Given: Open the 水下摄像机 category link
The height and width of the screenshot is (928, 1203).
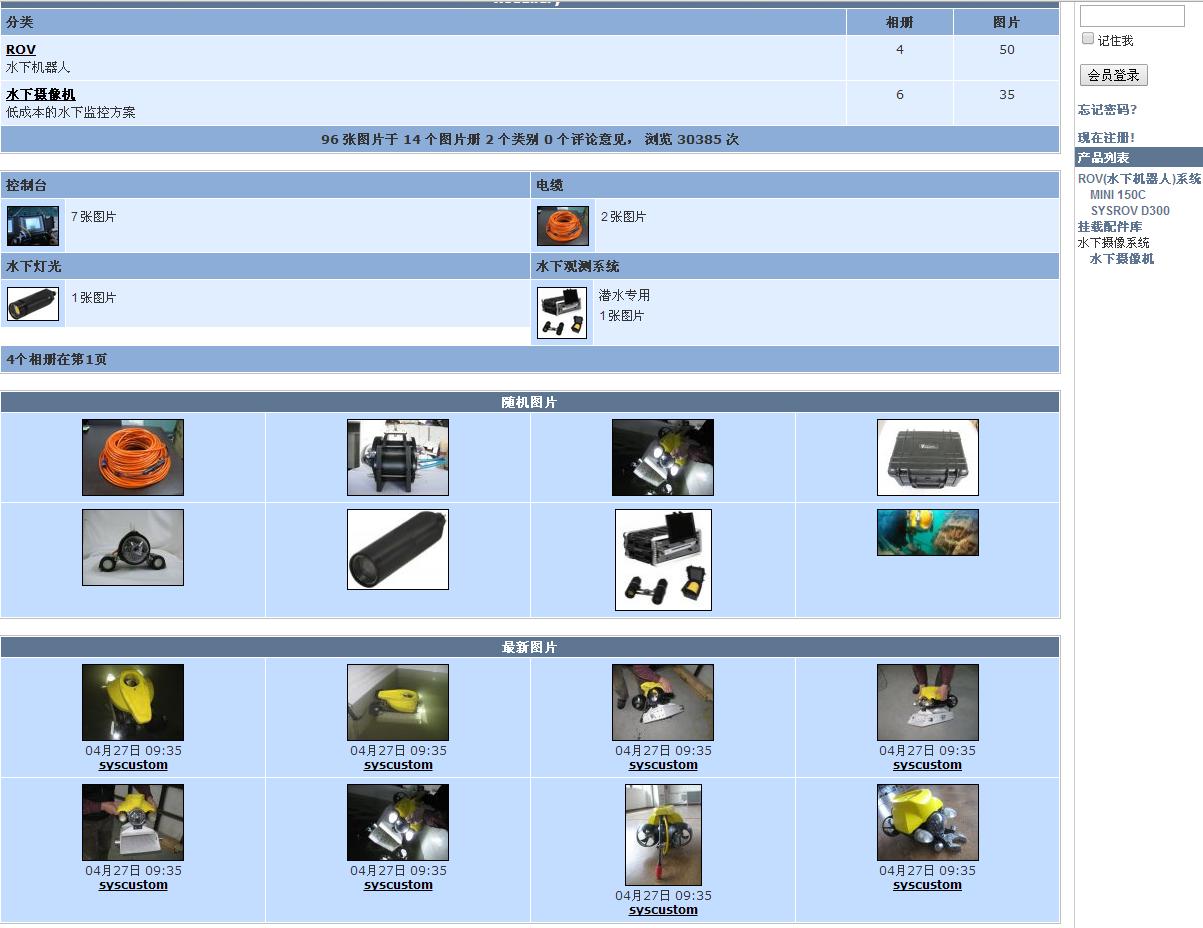Looking at the screenshot, I should pyautogui.click(x=41, y=95).
